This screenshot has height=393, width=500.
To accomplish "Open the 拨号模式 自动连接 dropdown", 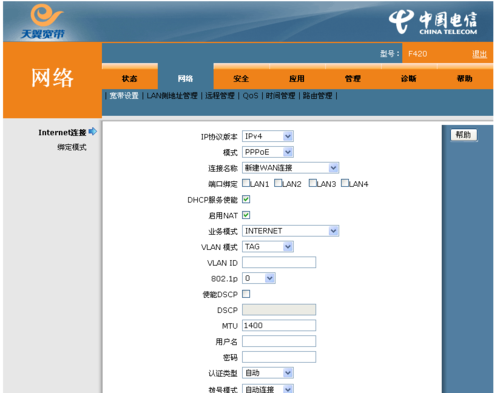I will coord(268,389).
